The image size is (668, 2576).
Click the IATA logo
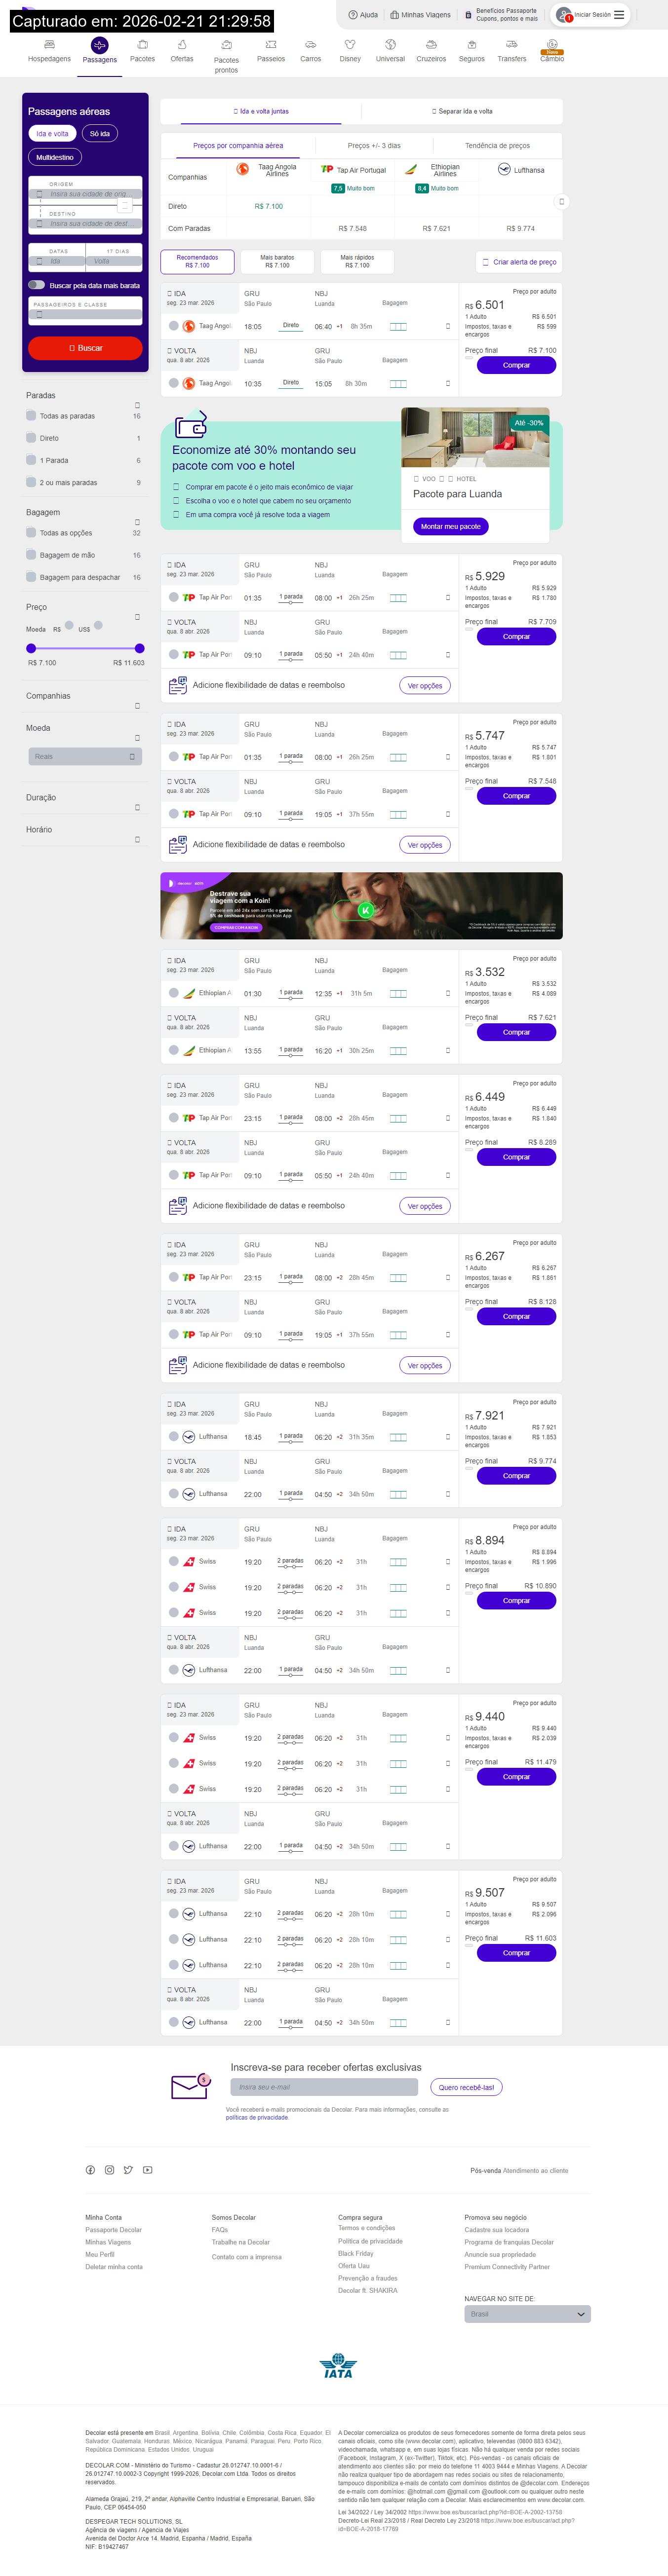[x=338, y=2366]
